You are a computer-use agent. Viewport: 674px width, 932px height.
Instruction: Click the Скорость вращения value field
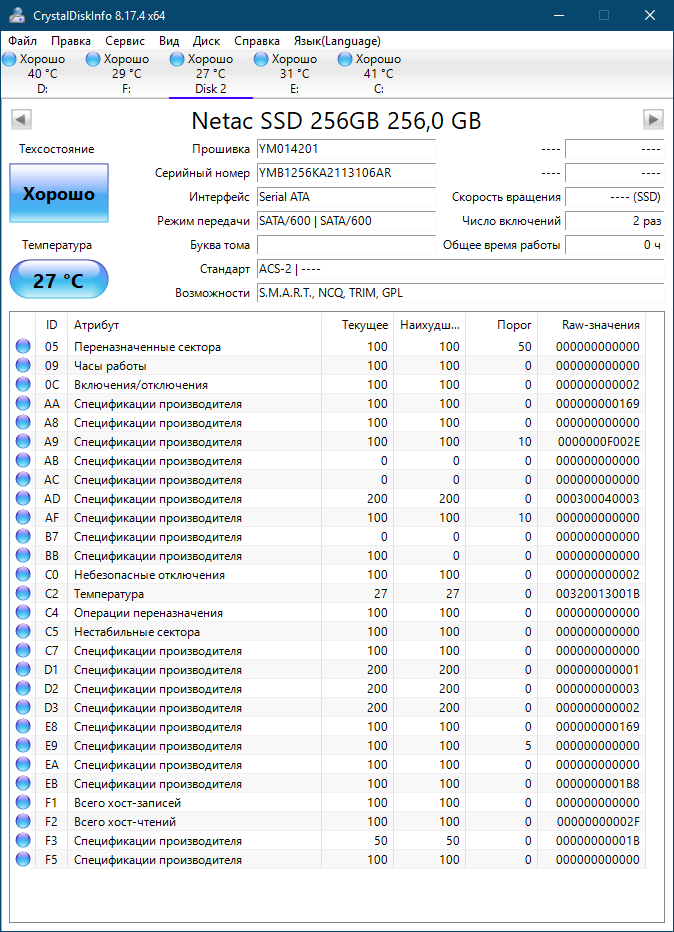pyautogui.click(x=615, y=197)
